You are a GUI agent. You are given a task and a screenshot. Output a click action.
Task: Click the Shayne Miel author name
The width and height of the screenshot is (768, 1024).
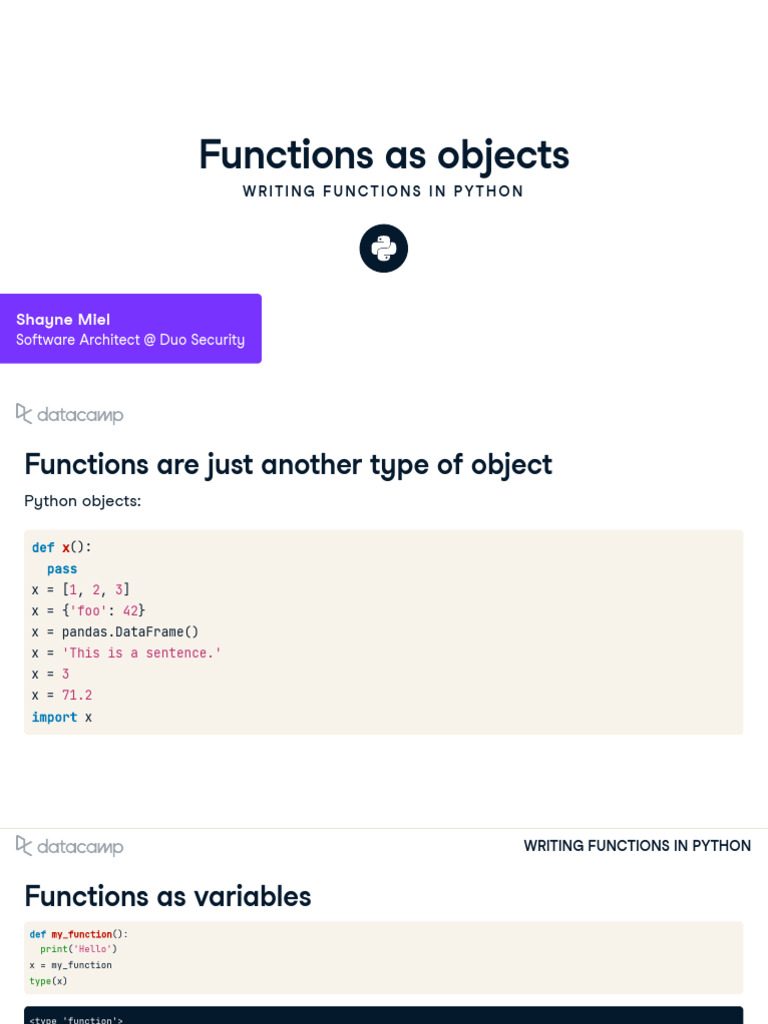tap(63, 319)
